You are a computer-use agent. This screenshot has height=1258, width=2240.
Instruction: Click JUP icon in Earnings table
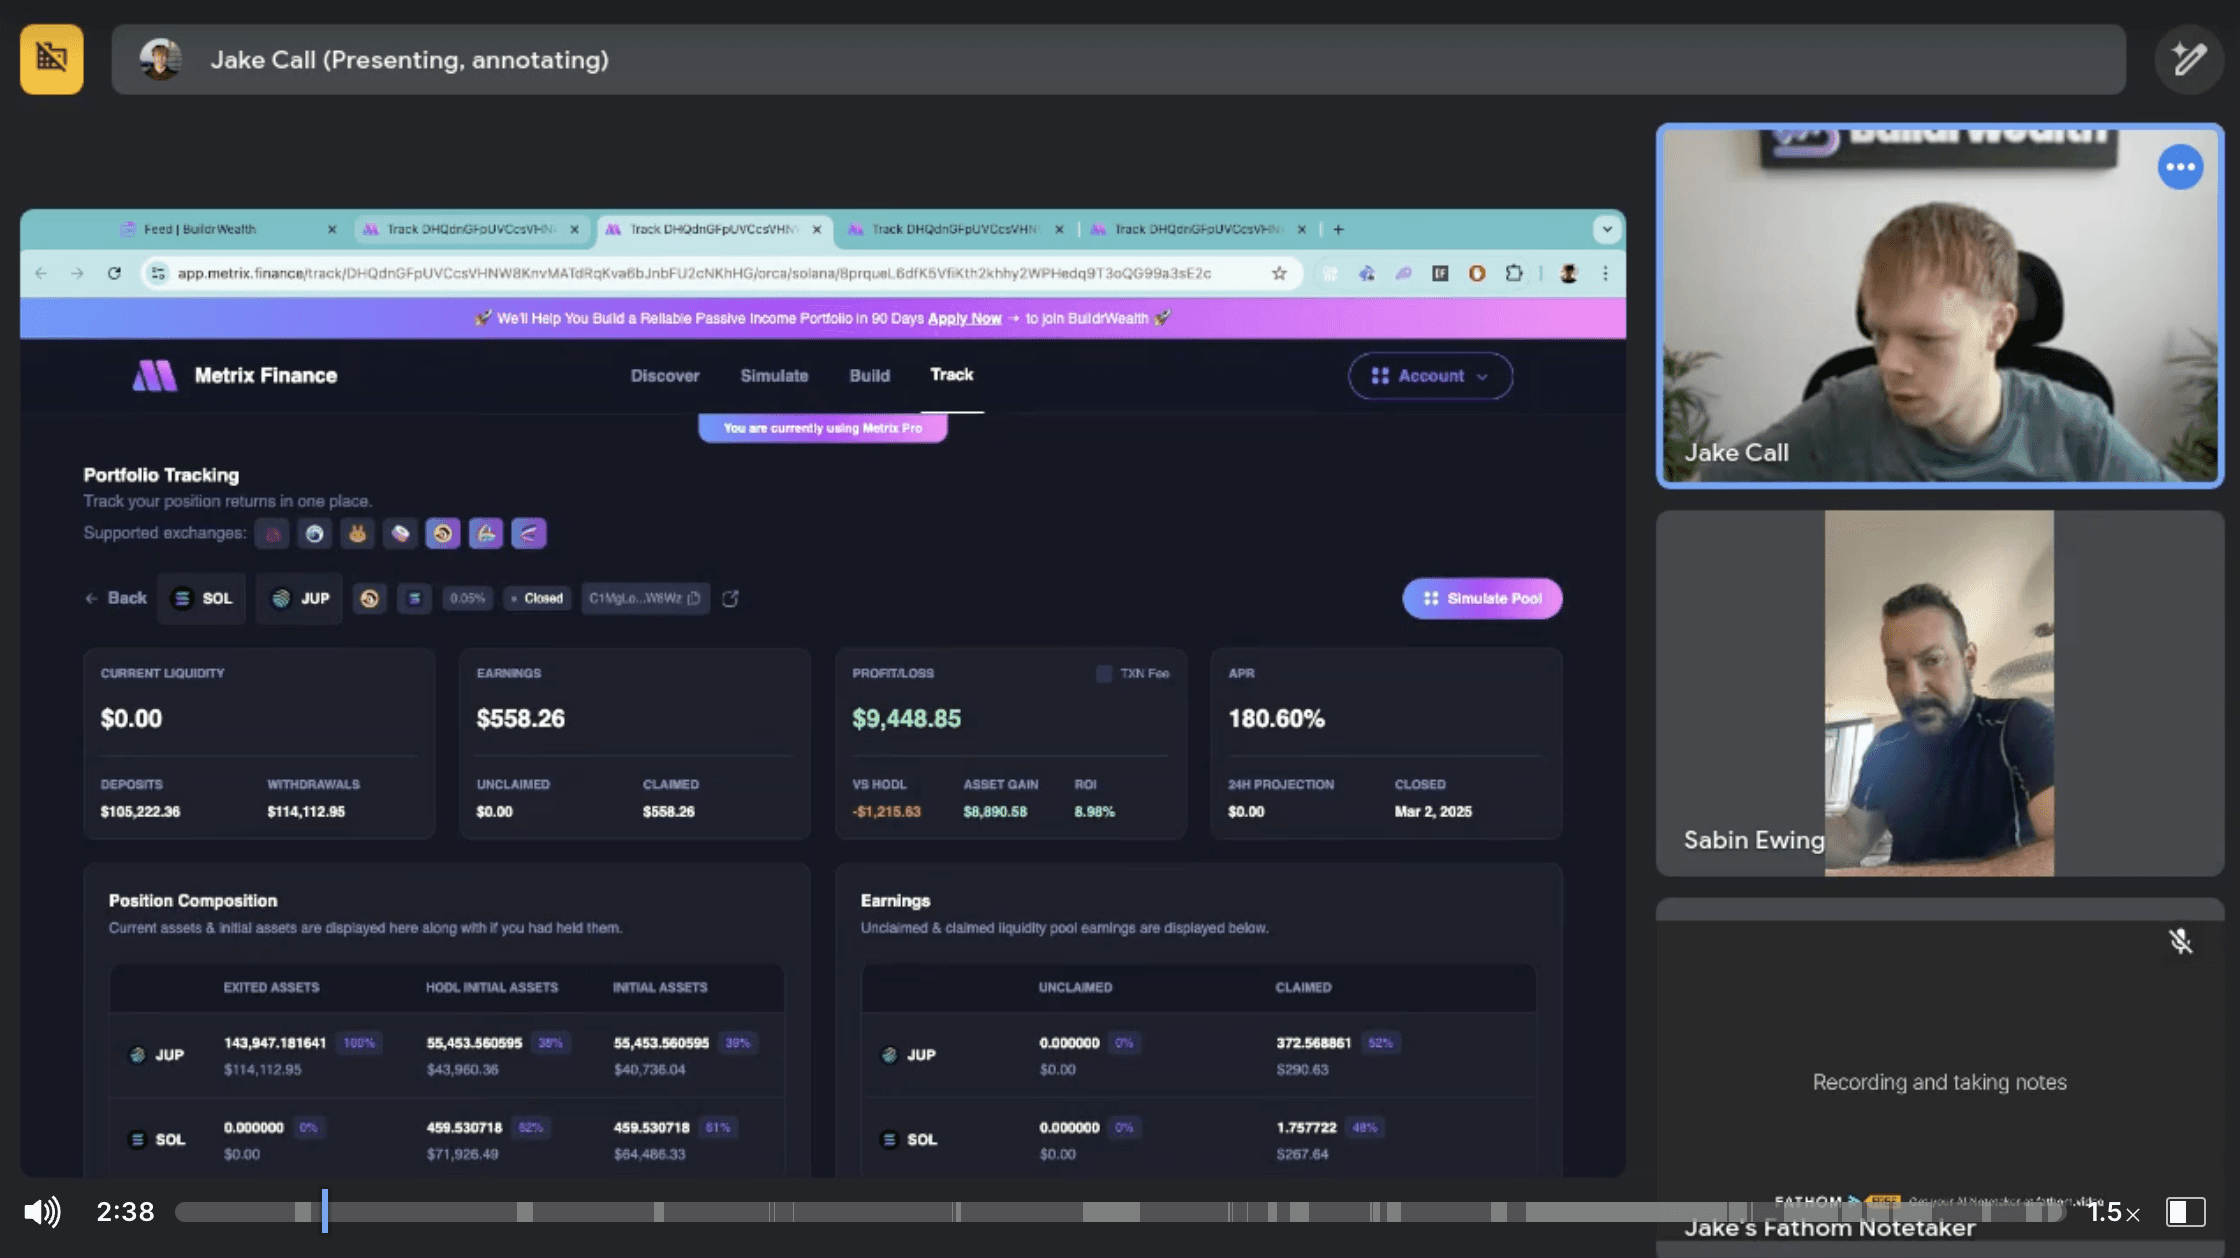coord(889,1055)
